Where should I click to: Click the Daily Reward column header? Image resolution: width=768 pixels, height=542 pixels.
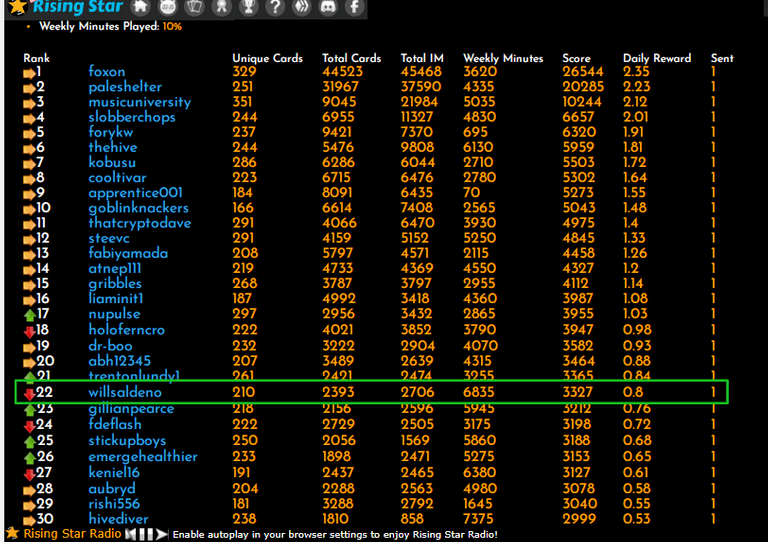coord(657,58)
